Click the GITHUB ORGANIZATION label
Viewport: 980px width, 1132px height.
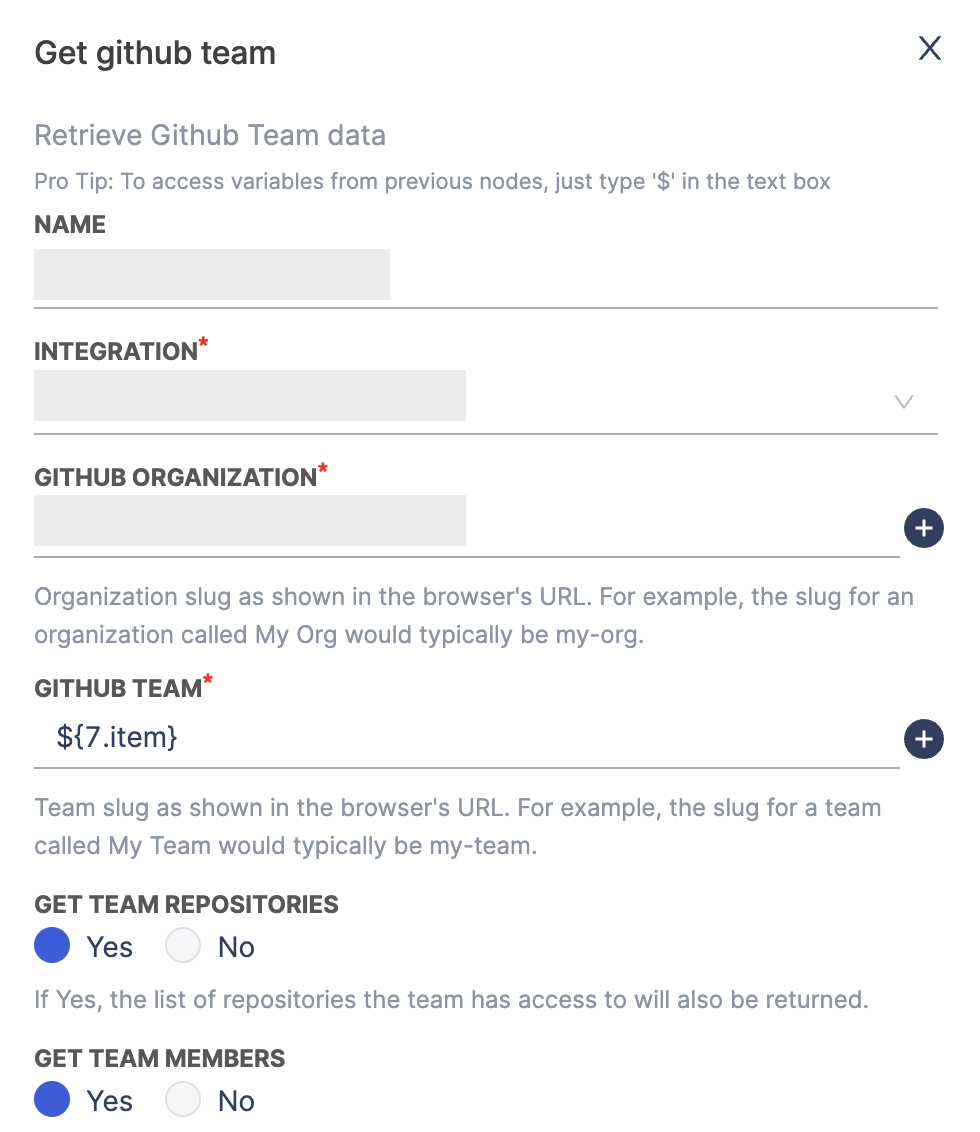[x=175, y=478]
